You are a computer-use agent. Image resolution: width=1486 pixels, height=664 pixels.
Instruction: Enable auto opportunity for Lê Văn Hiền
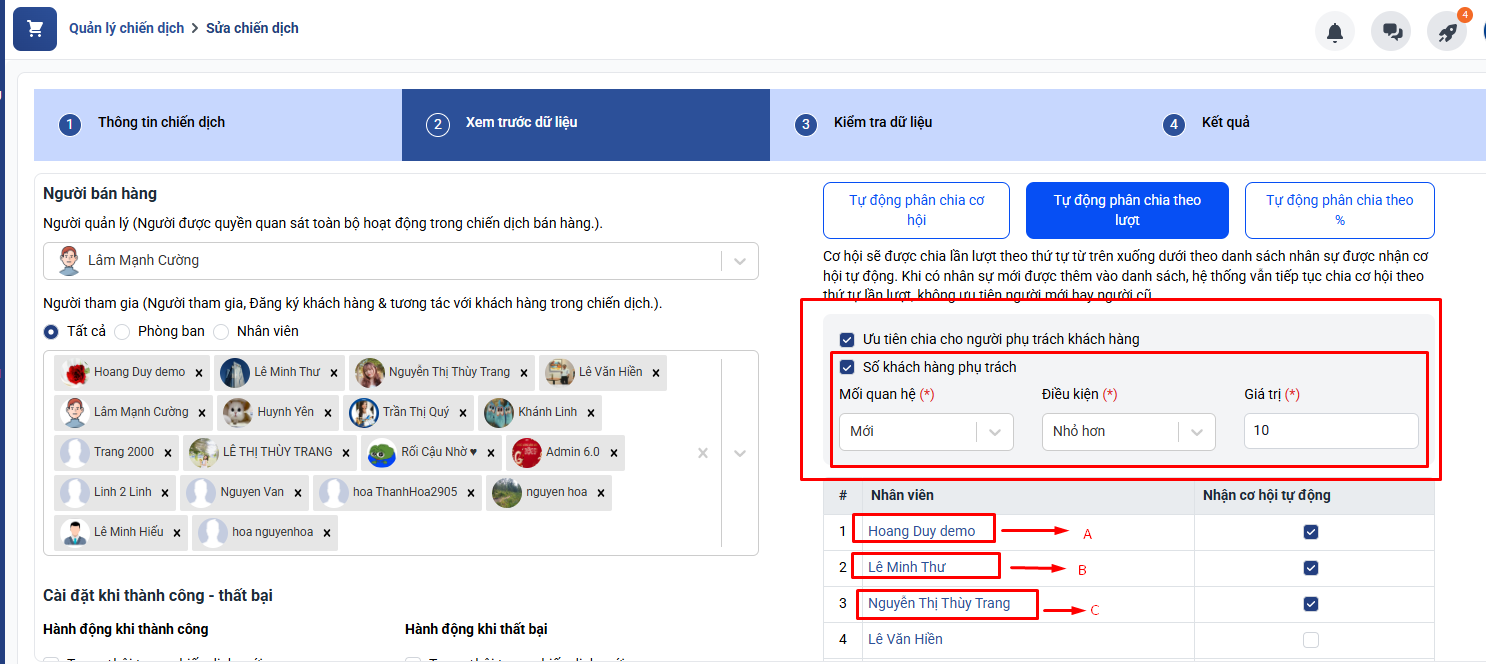click(1310, 639)
